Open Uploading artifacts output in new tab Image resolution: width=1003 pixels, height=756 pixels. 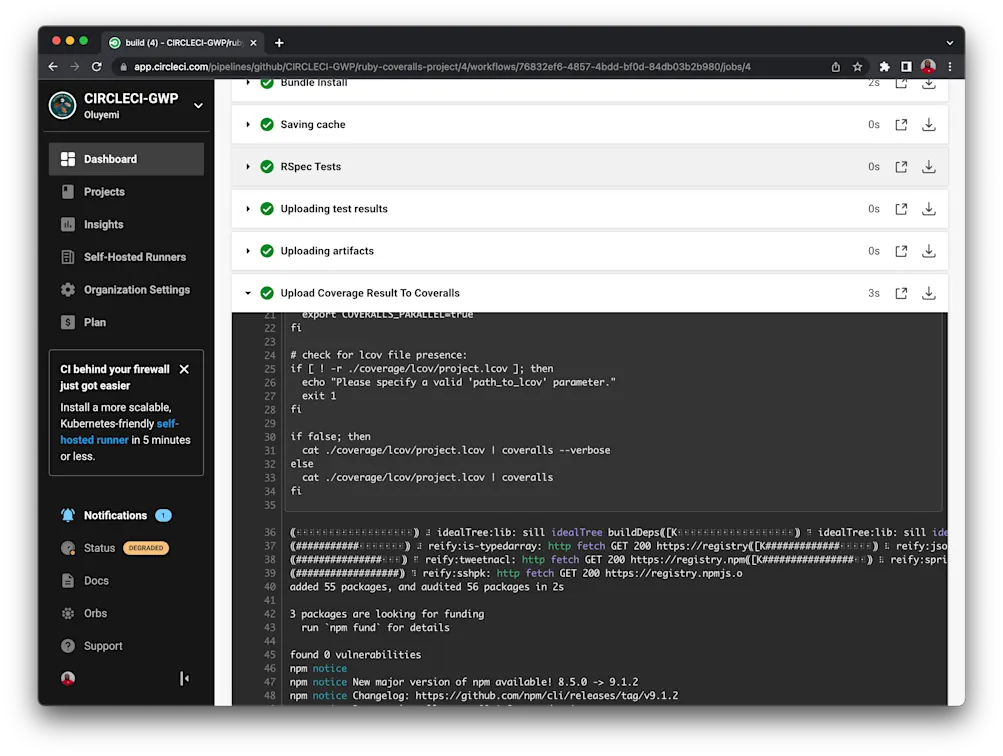tap(901, 251)
